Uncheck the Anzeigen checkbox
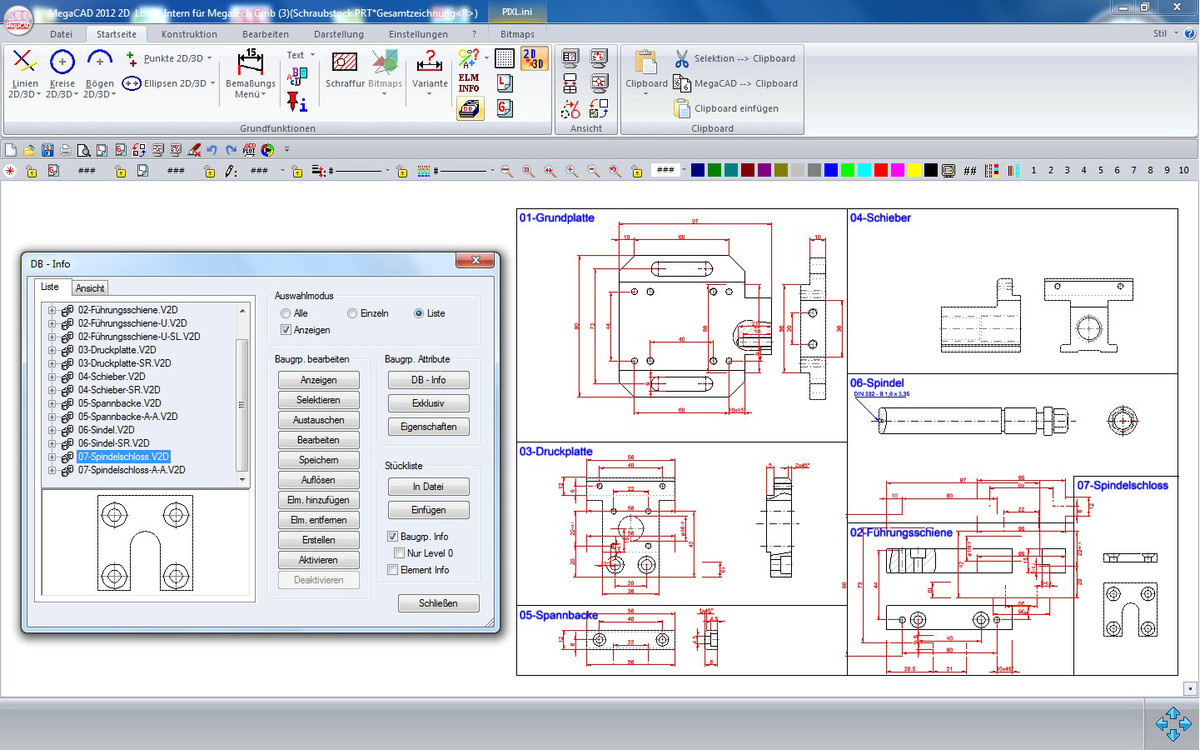Viewport: 1200px width, 750px height. pos(287,329)
